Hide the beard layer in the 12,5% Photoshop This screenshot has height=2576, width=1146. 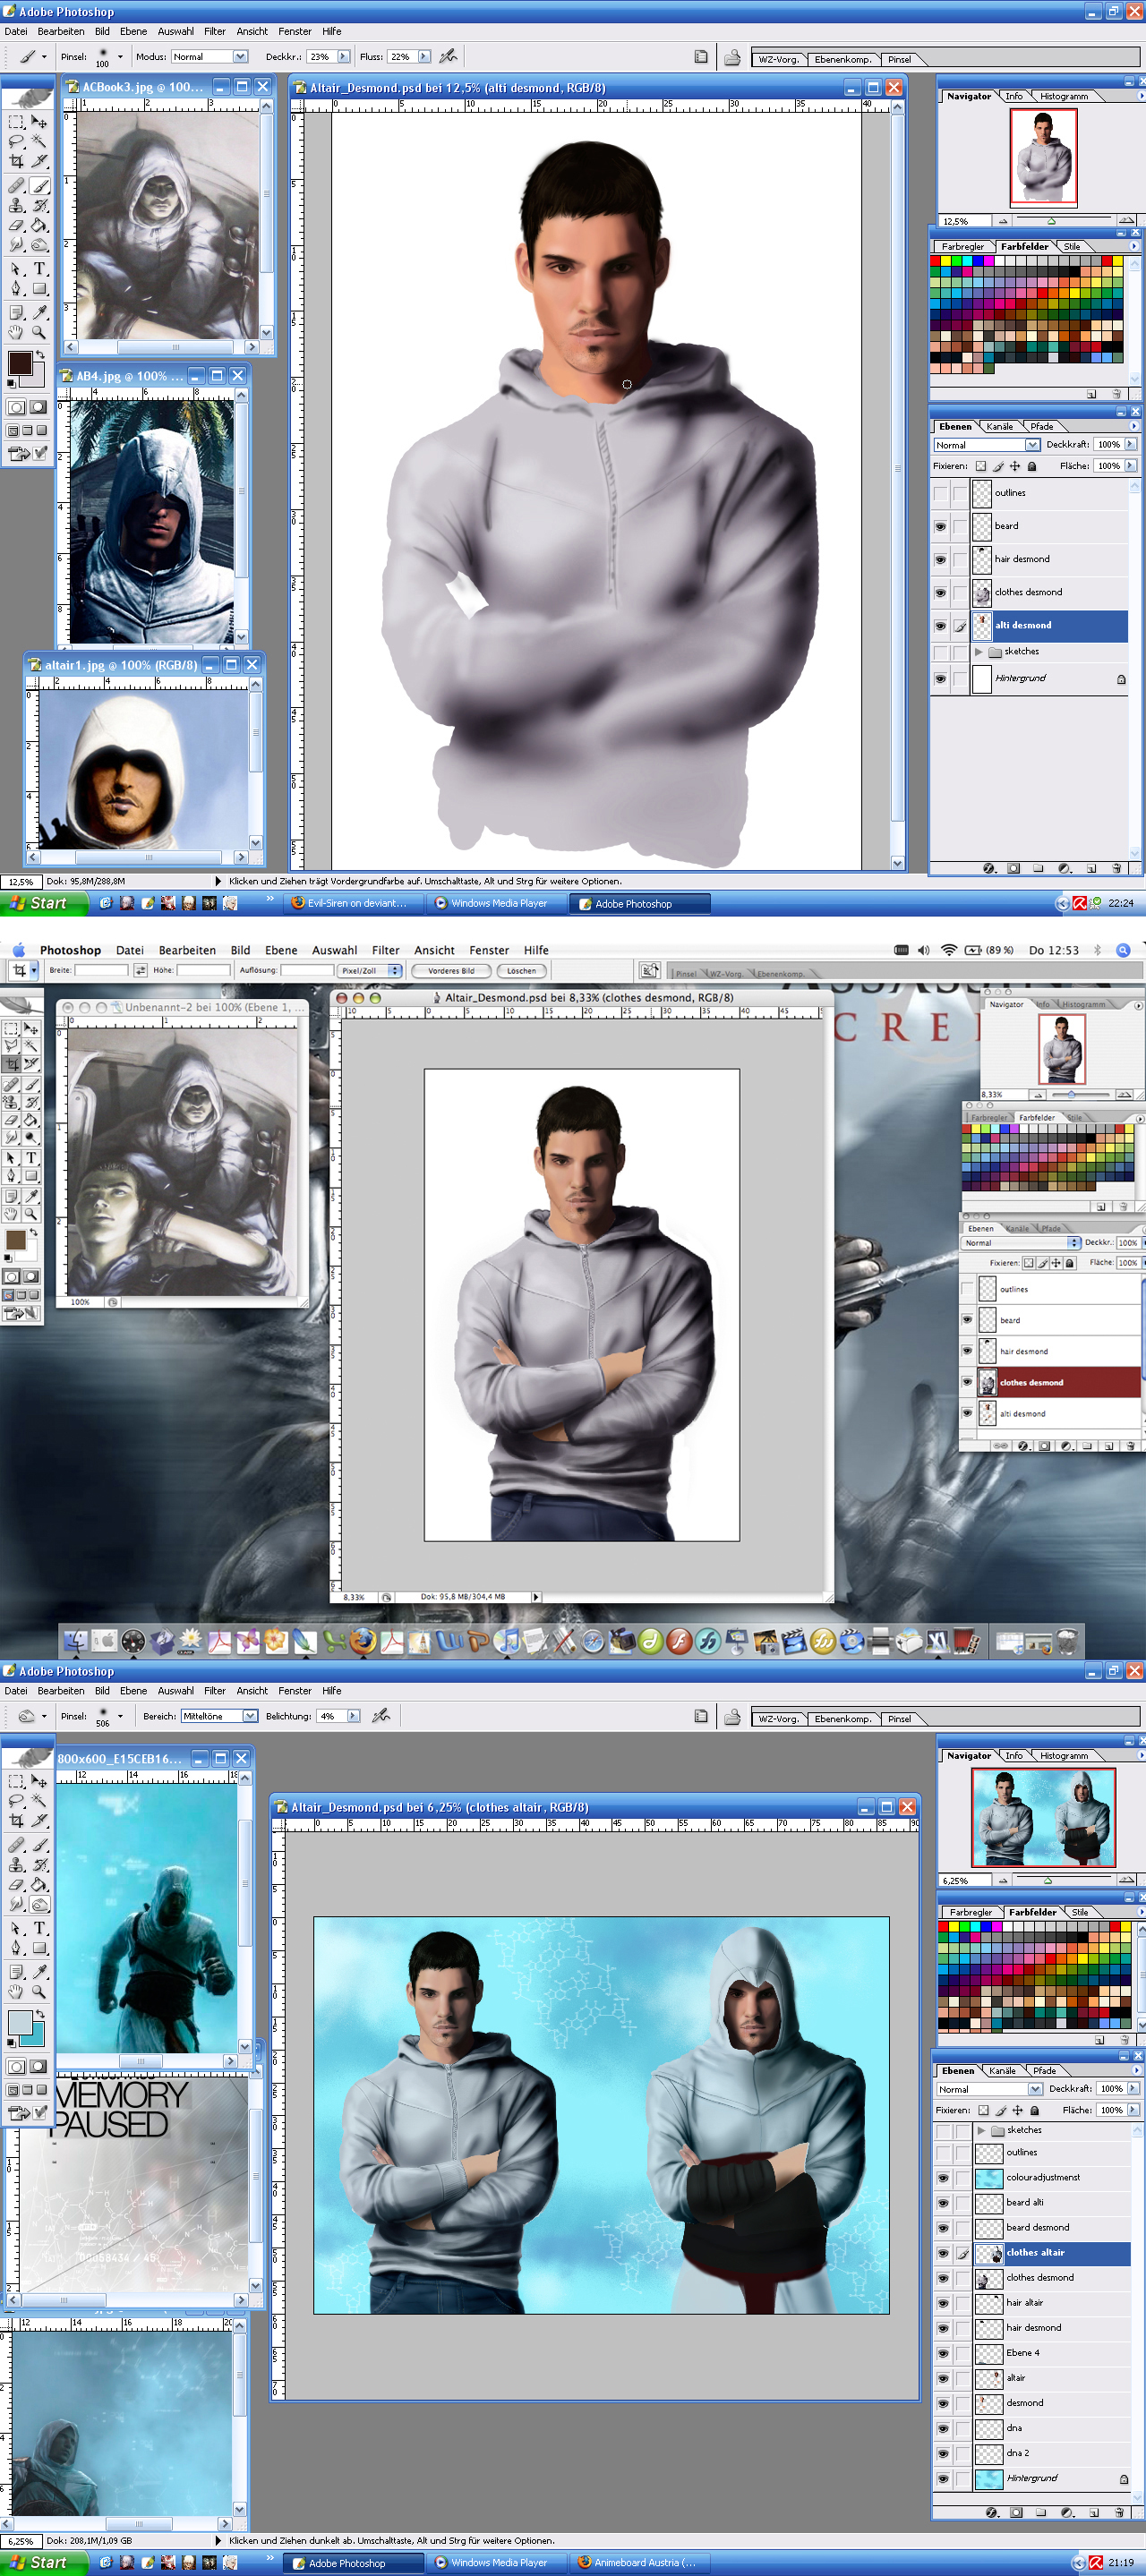(x=940, y=526)
